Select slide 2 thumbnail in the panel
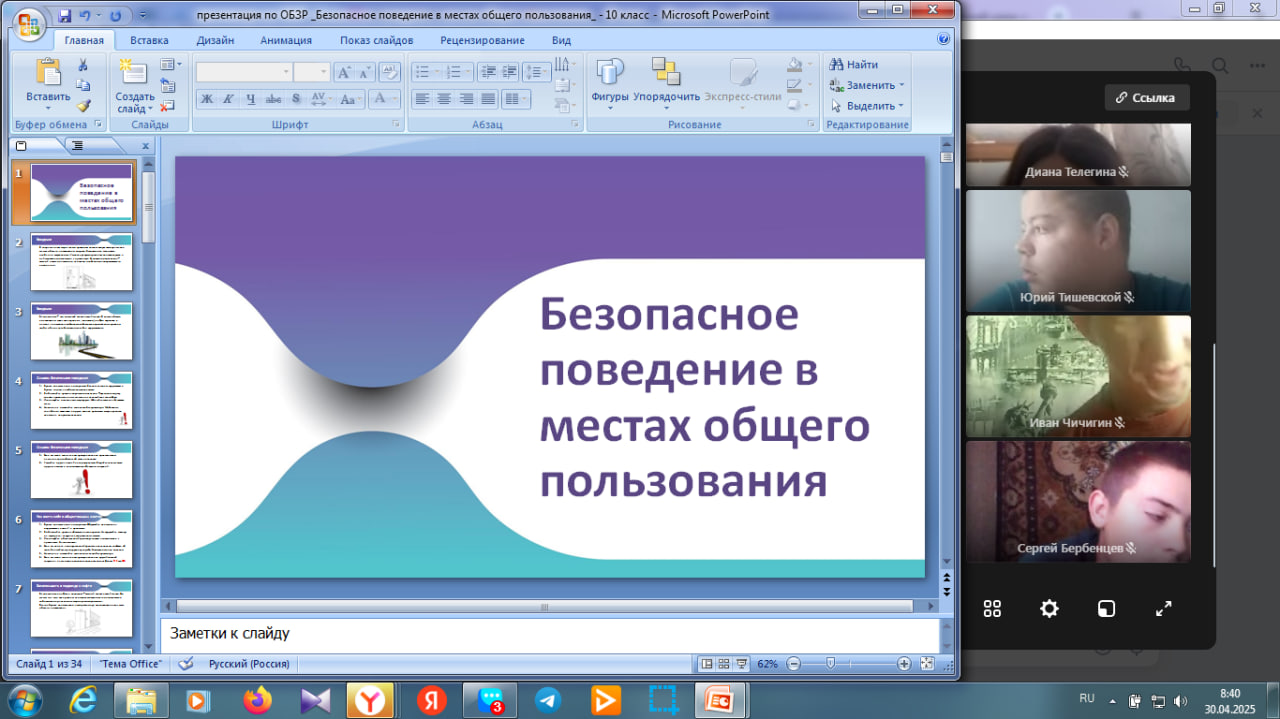The height and width of the screenshot is (719, 1280). (82, 263)
